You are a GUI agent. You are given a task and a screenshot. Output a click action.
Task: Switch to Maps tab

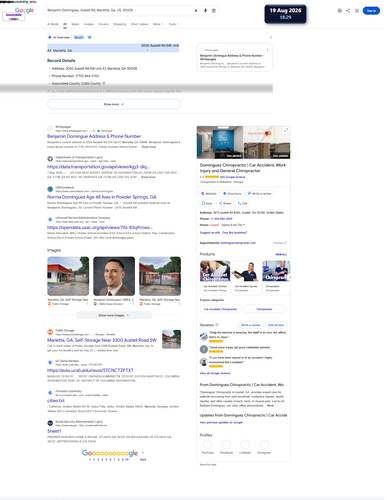point(75,24)
